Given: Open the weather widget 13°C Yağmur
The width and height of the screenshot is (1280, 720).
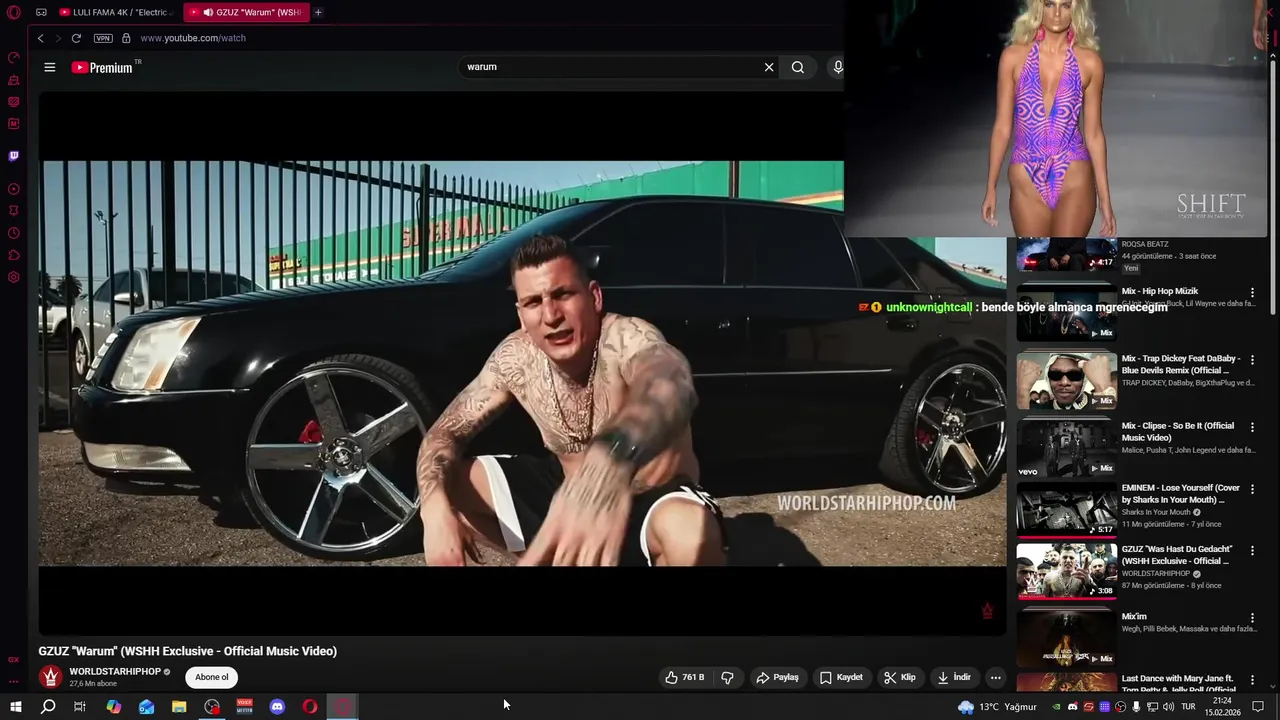Looking at the screenshot, I should click(997, 707).
